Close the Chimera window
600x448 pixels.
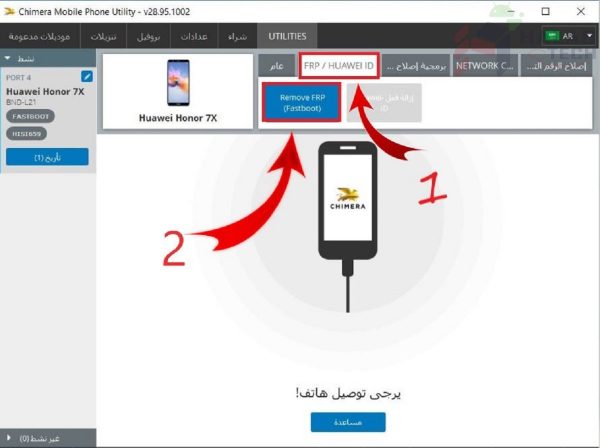(580, 11)
